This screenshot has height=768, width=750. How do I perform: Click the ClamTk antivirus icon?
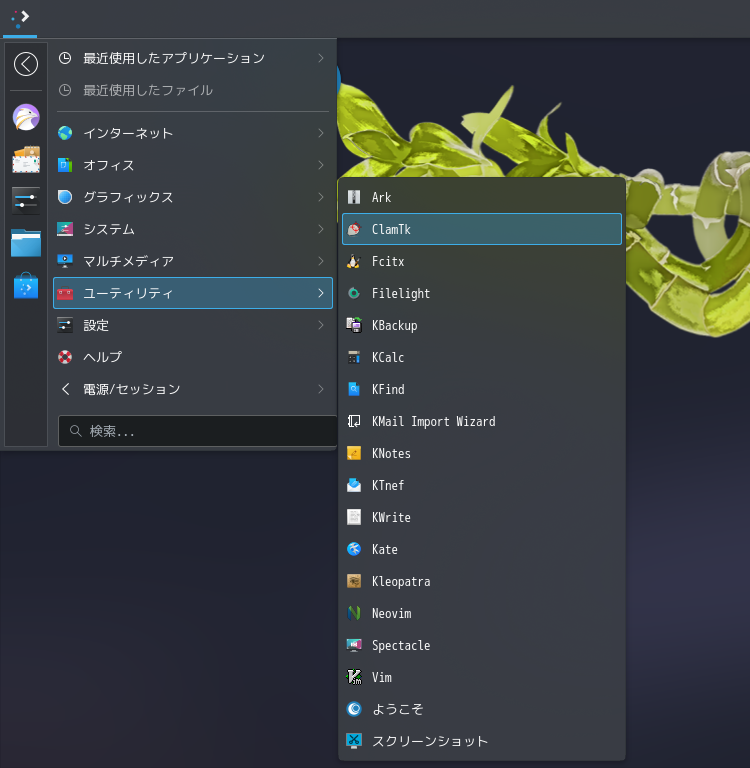point(354,229)
